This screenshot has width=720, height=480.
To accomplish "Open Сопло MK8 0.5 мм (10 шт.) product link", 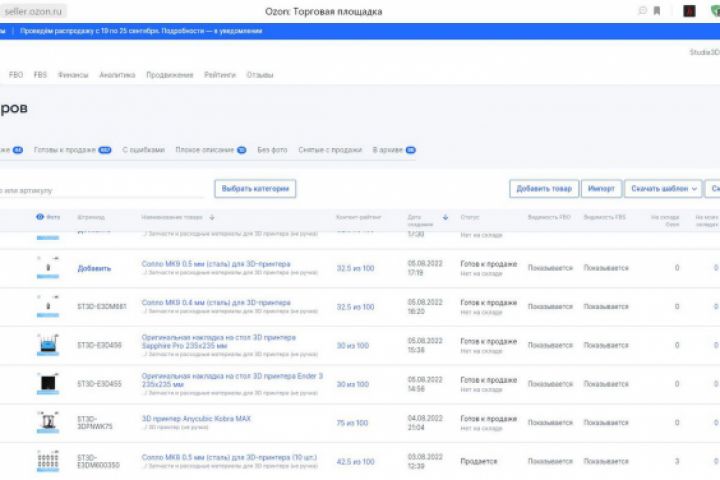I will pos(229,457).
